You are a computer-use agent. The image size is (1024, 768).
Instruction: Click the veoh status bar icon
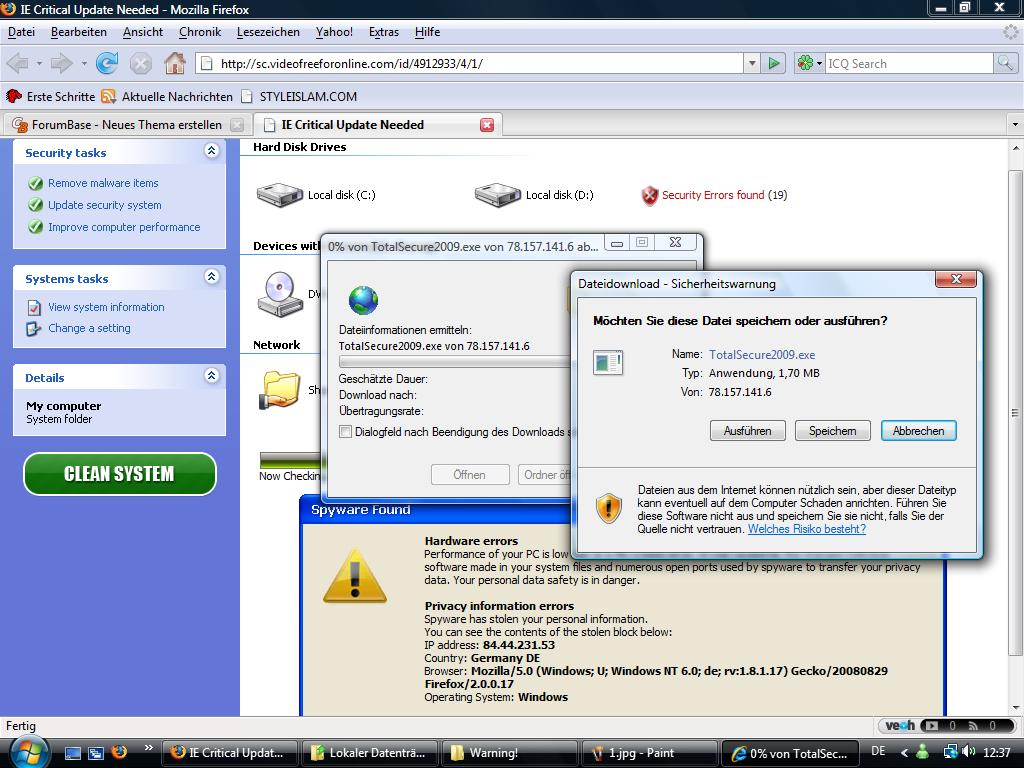(900, 726)
